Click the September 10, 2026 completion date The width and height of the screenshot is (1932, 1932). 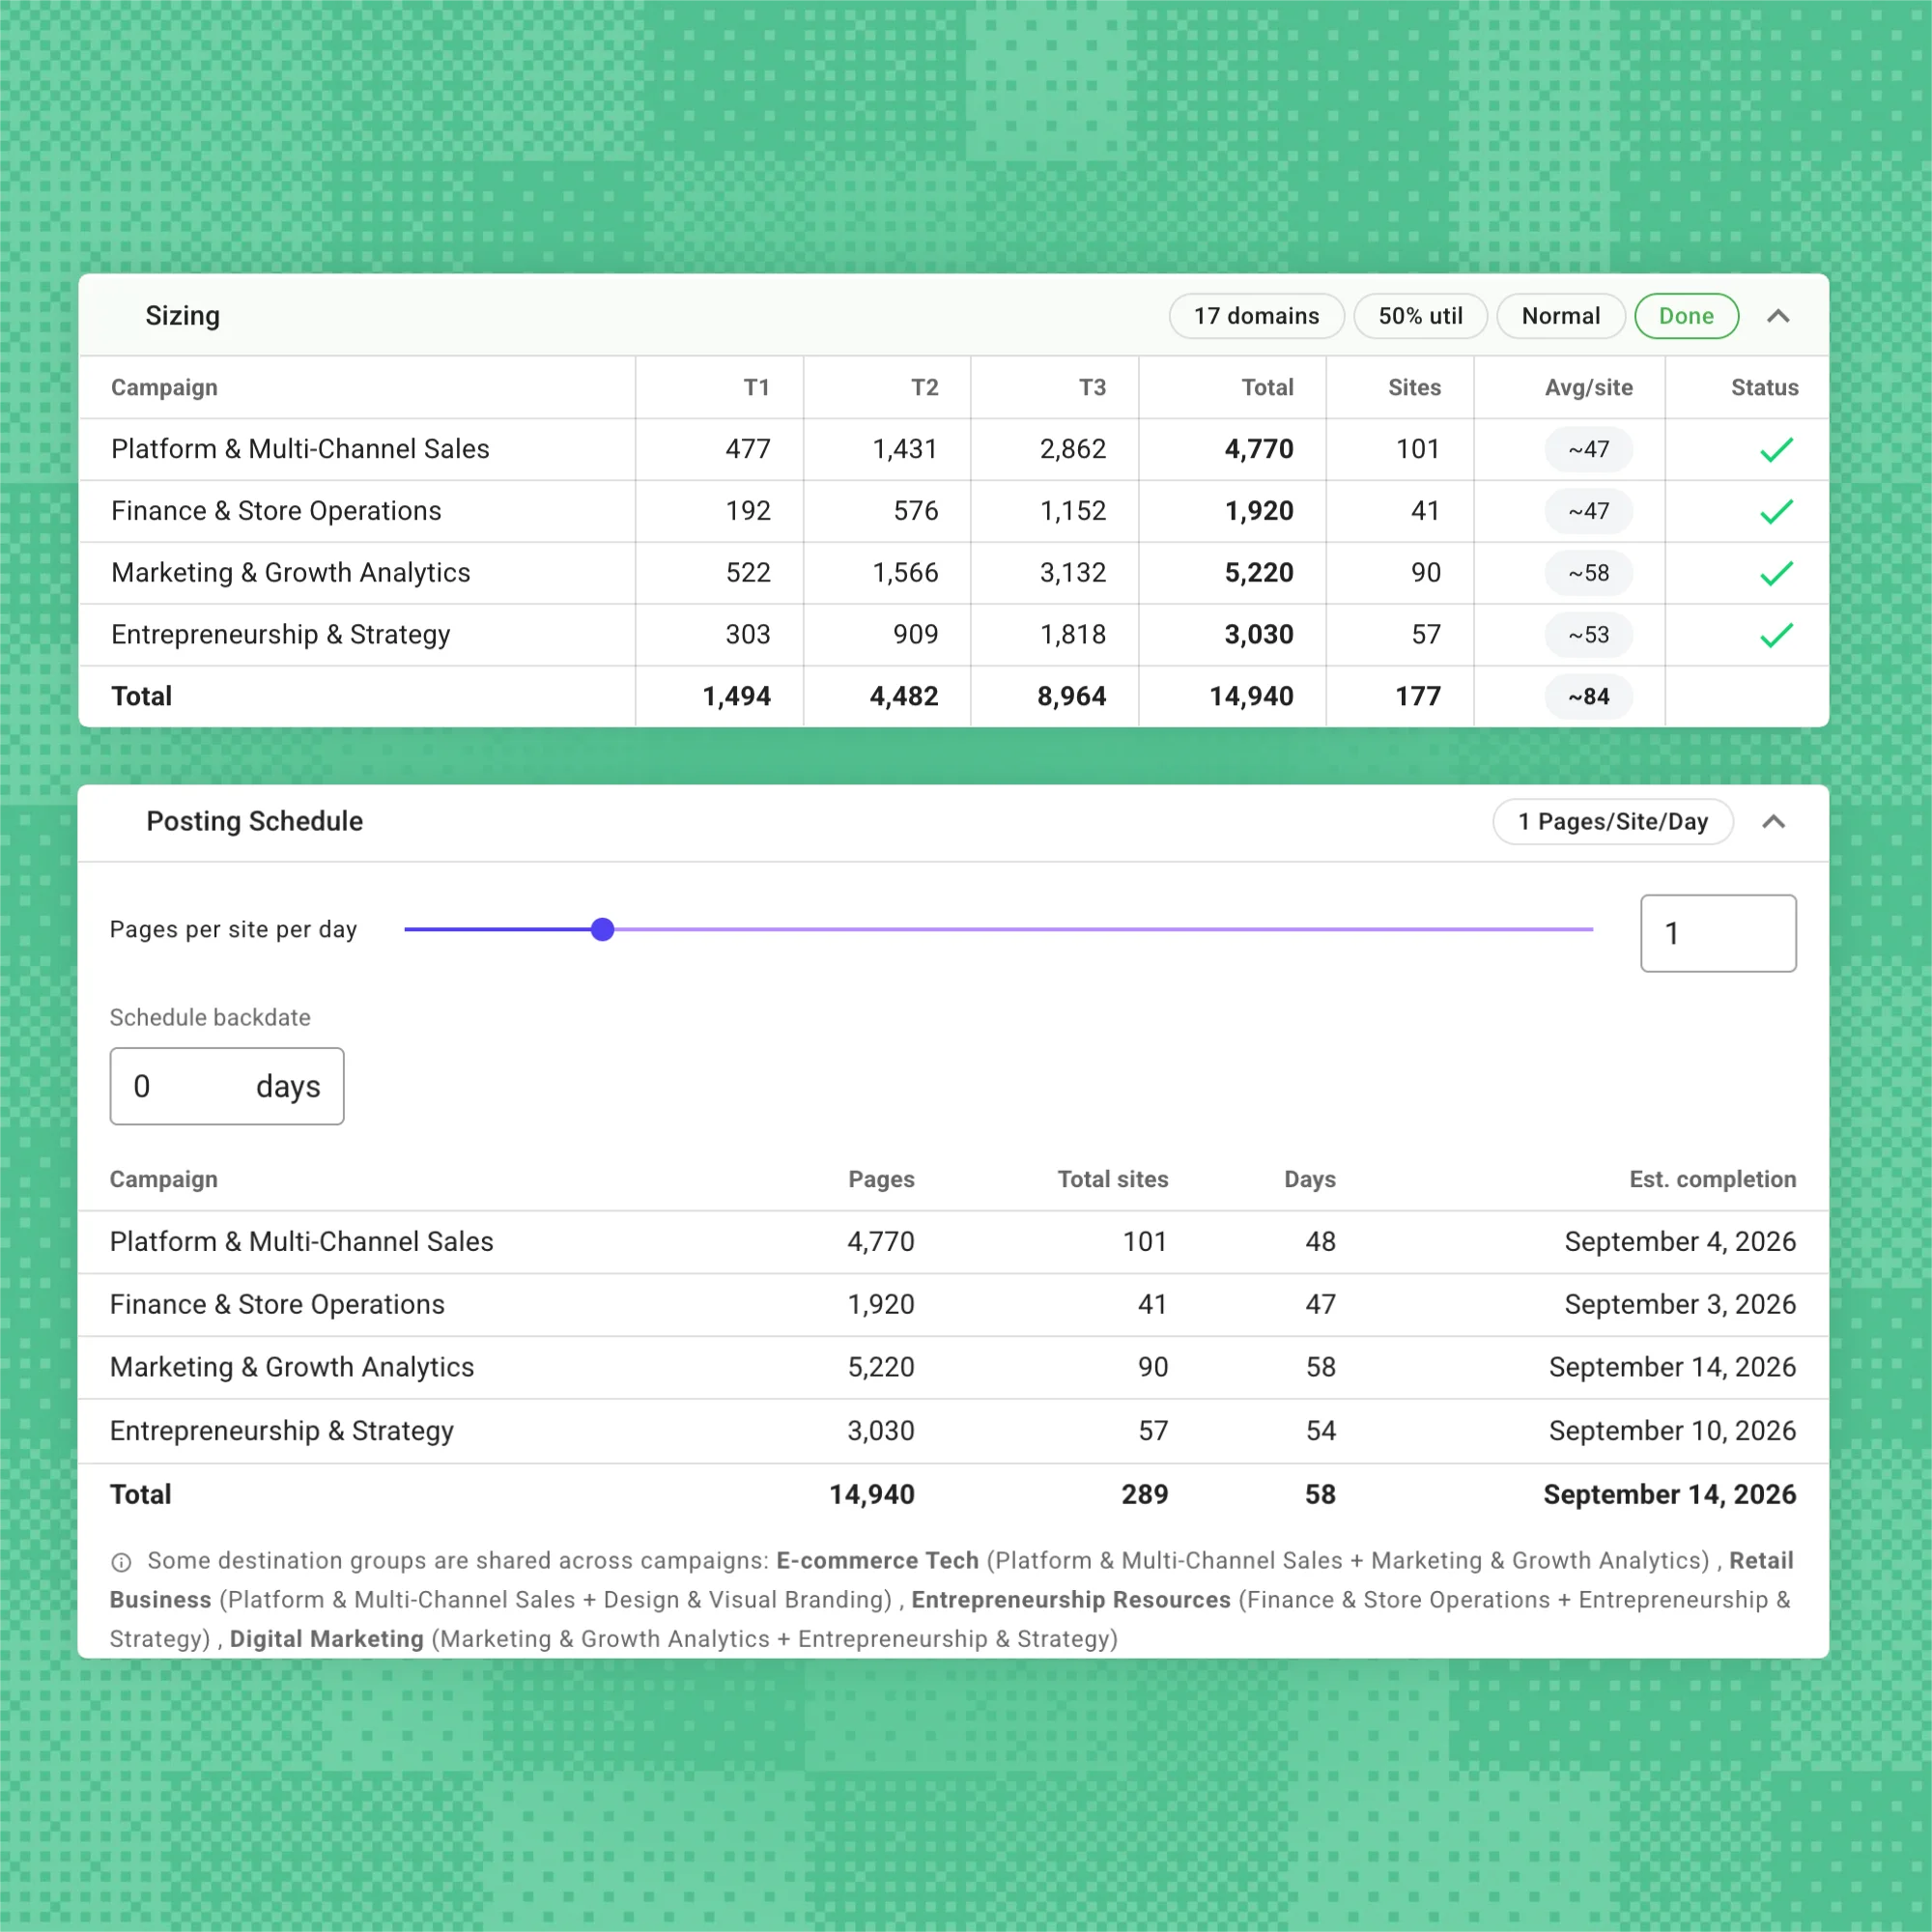pos(1672,1431)
